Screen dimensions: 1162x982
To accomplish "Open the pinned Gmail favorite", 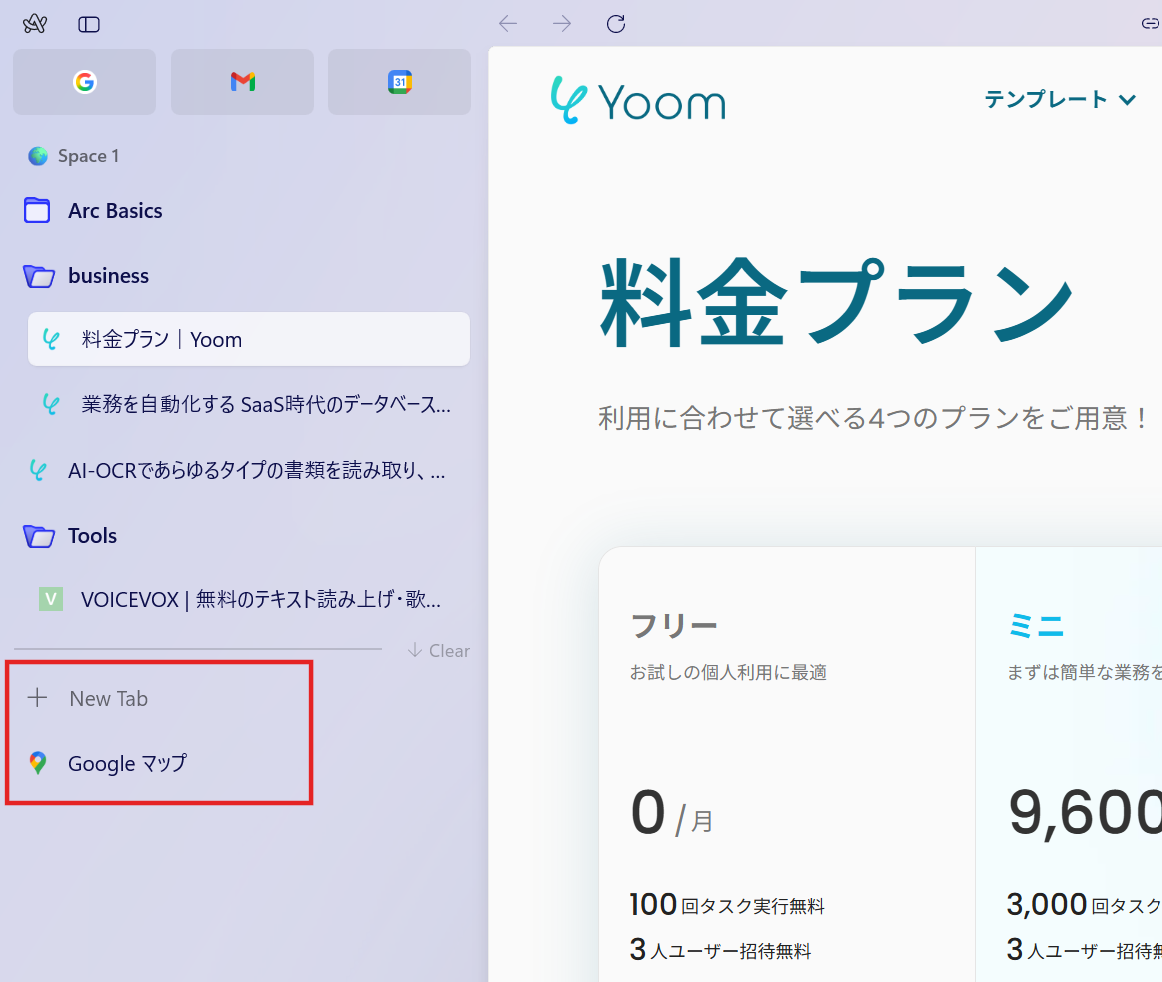I will point(242,82).
